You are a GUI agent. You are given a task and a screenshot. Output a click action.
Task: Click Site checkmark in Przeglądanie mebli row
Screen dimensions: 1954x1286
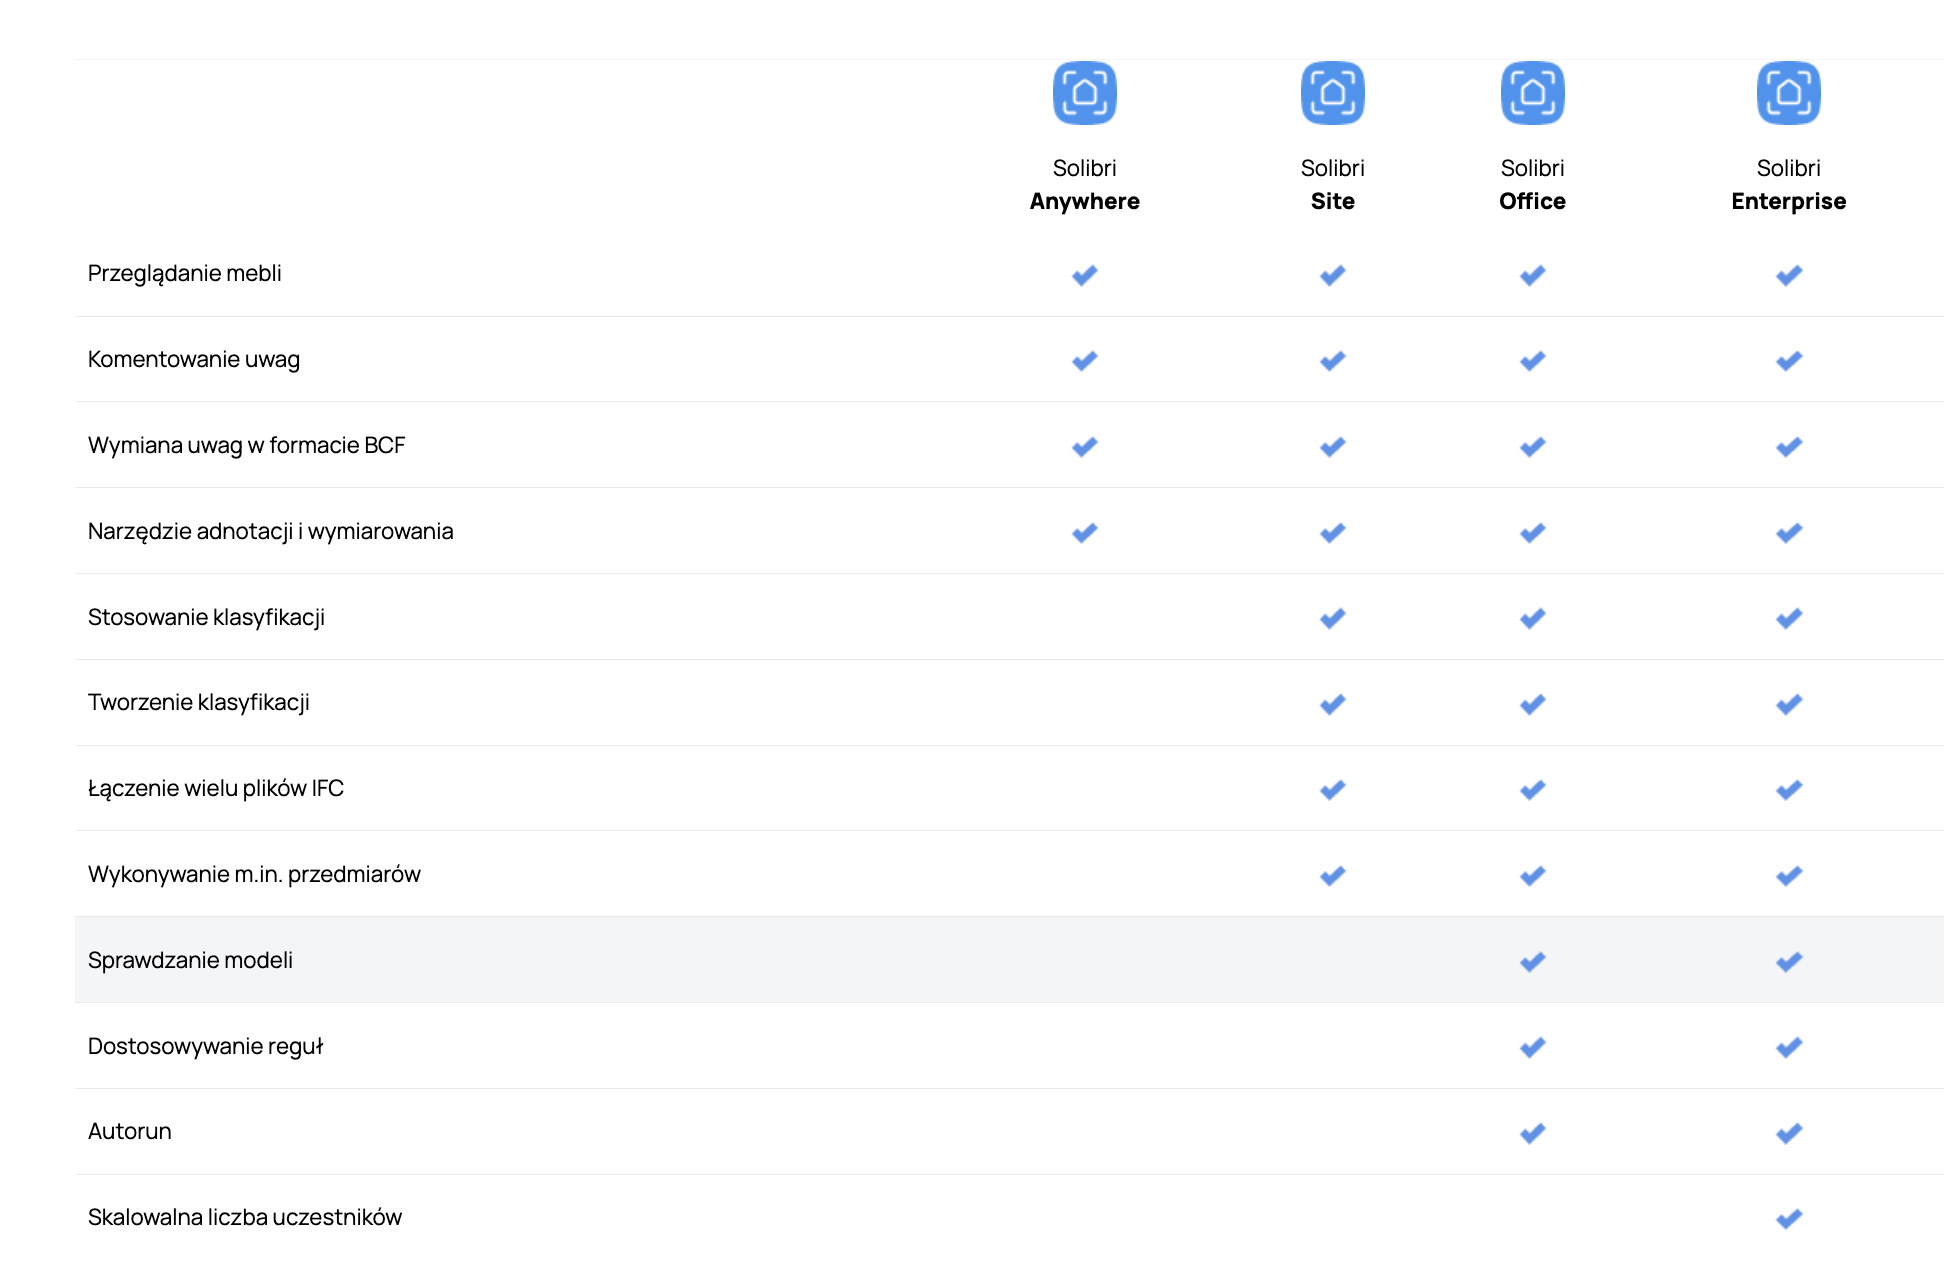pos(1332,275)
